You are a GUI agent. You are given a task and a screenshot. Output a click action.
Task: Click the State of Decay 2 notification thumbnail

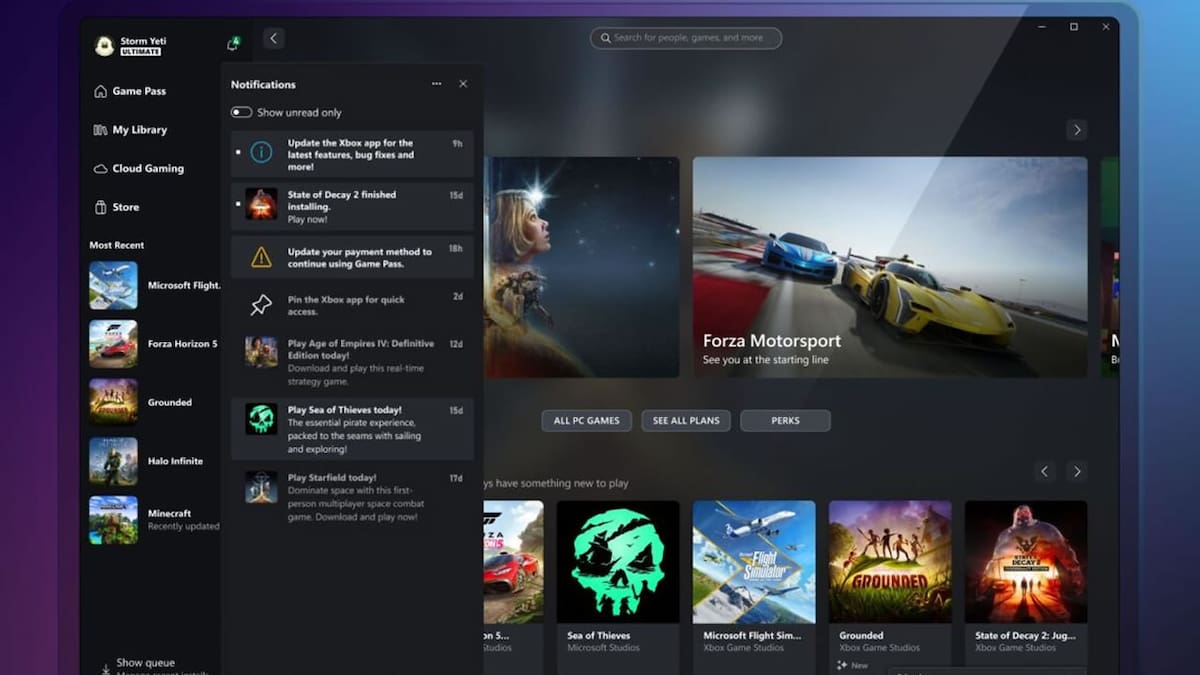click(261, 204)
